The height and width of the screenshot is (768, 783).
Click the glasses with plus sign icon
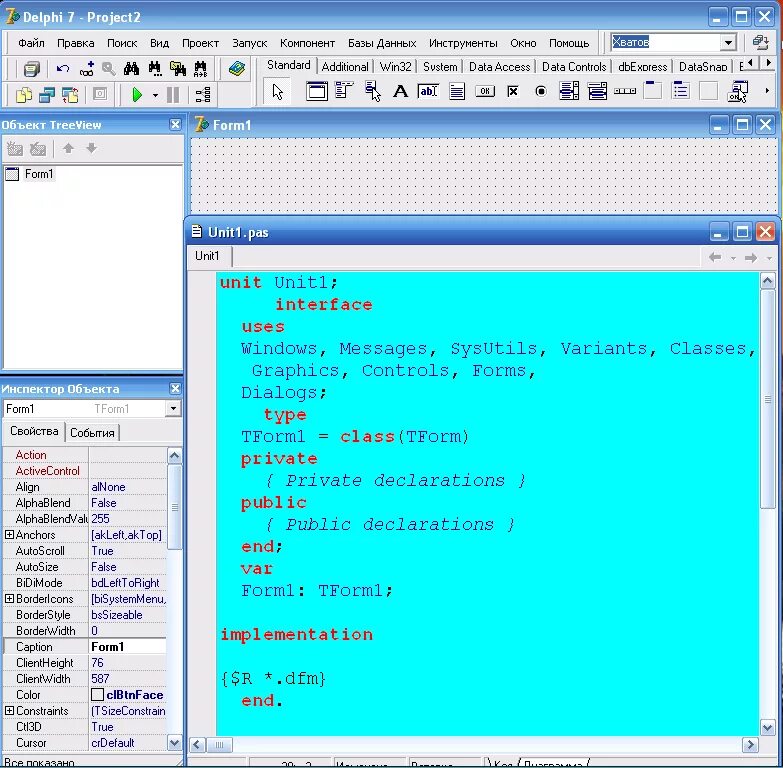point(87,68)
